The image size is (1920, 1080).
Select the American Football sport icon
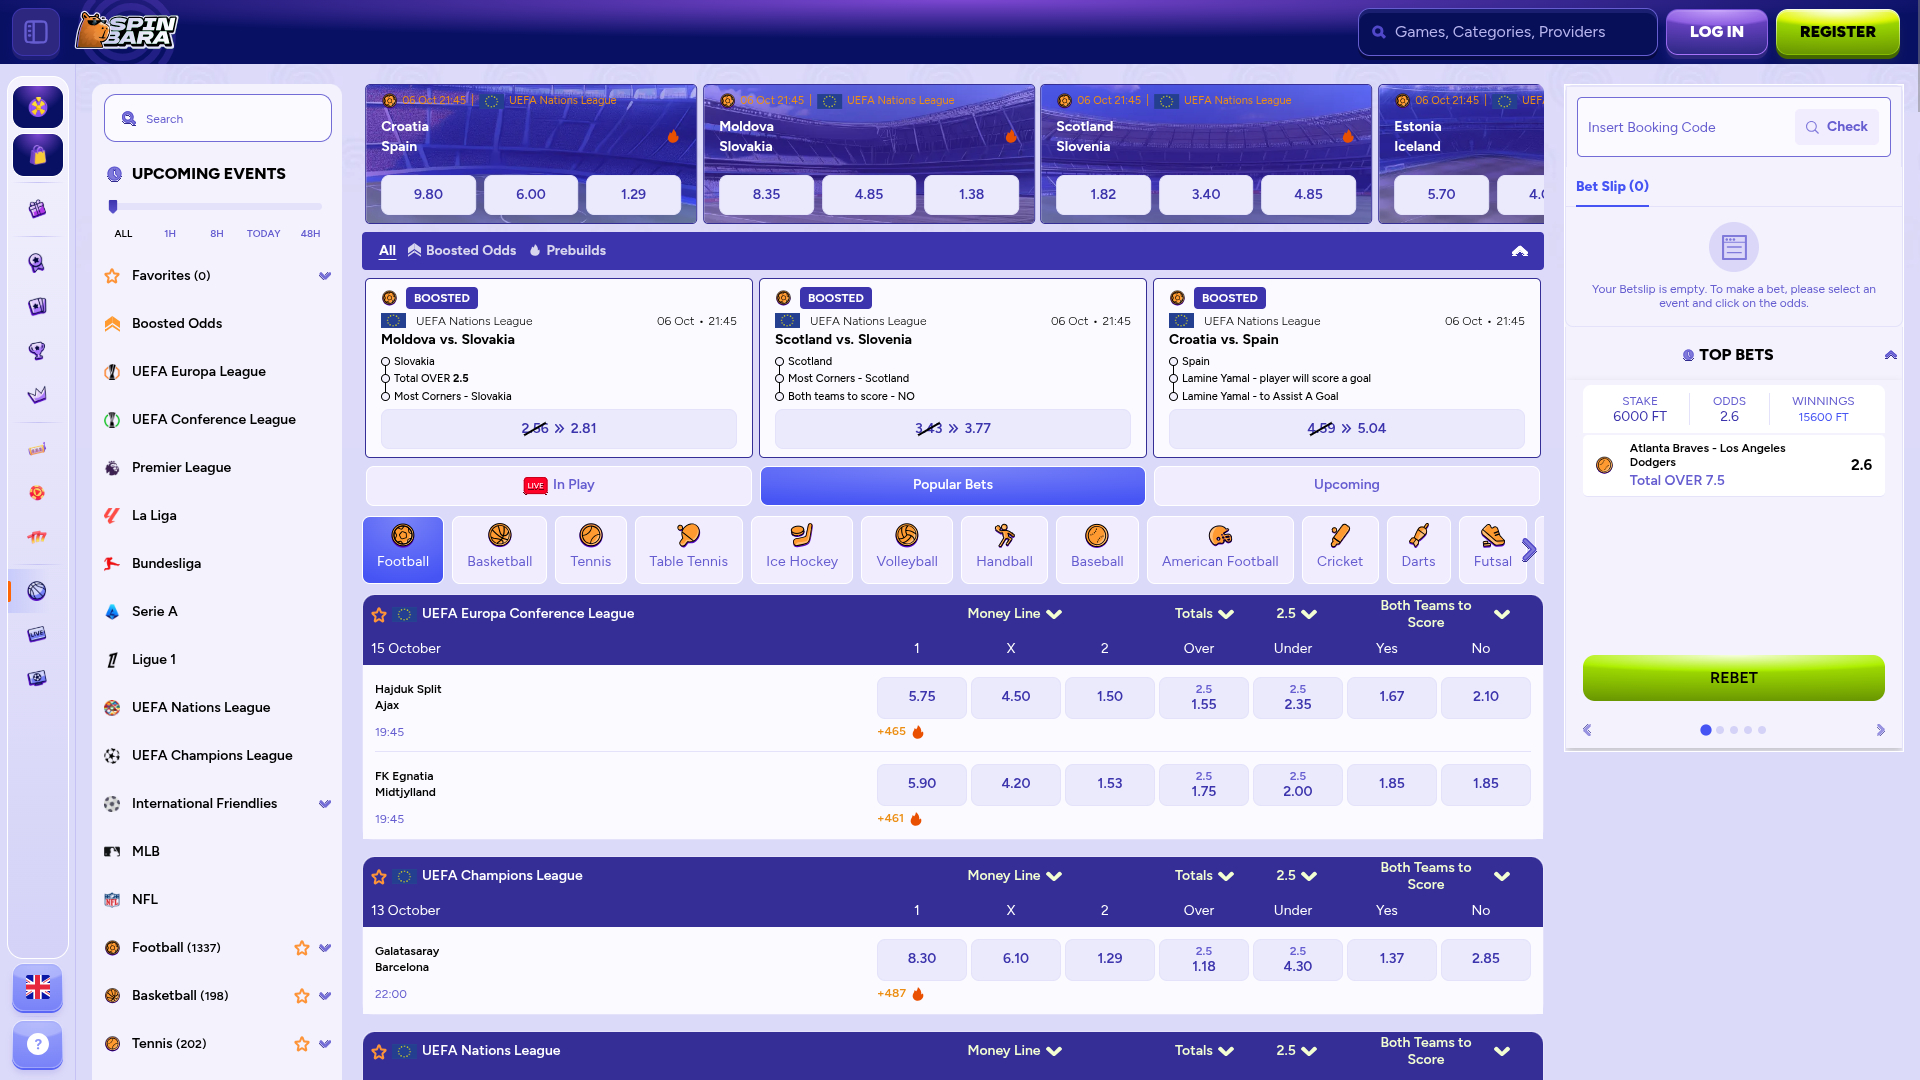pos(1220,549)
